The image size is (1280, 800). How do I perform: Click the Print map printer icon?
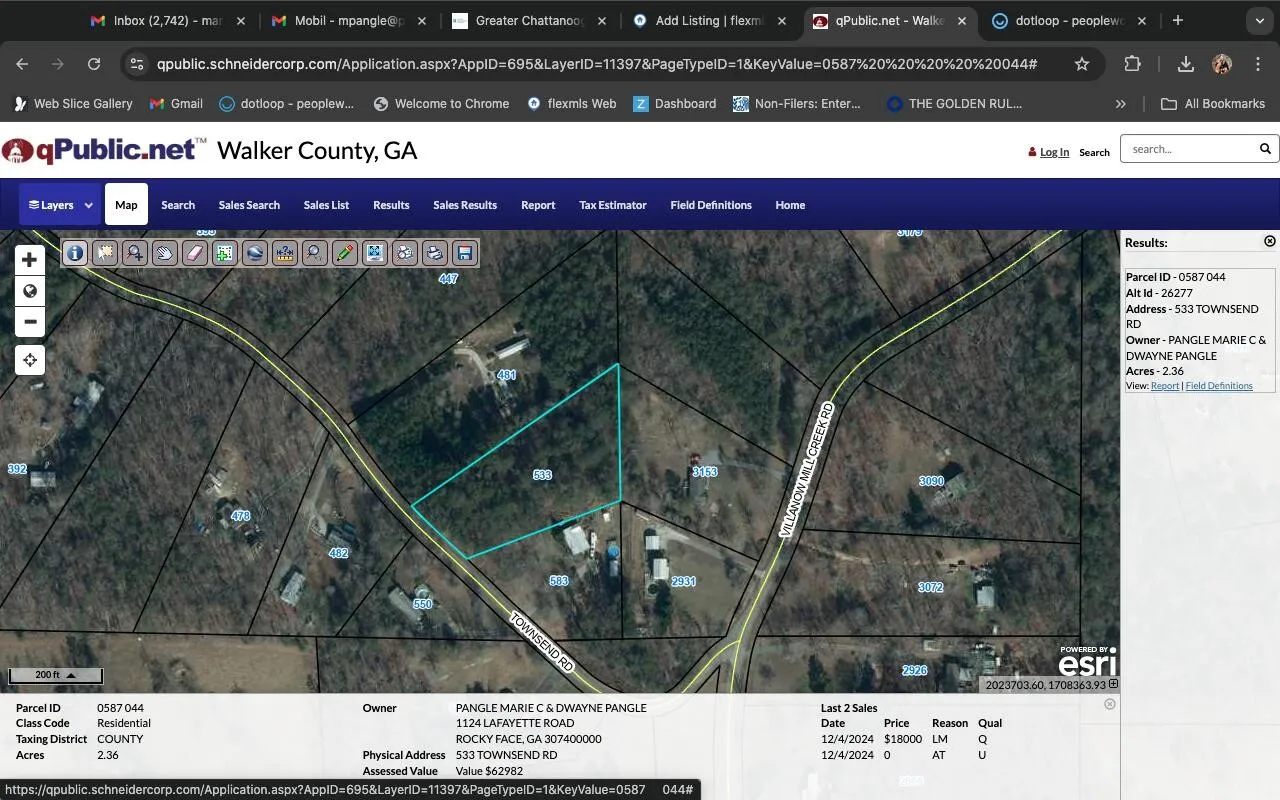pos(434,253)
